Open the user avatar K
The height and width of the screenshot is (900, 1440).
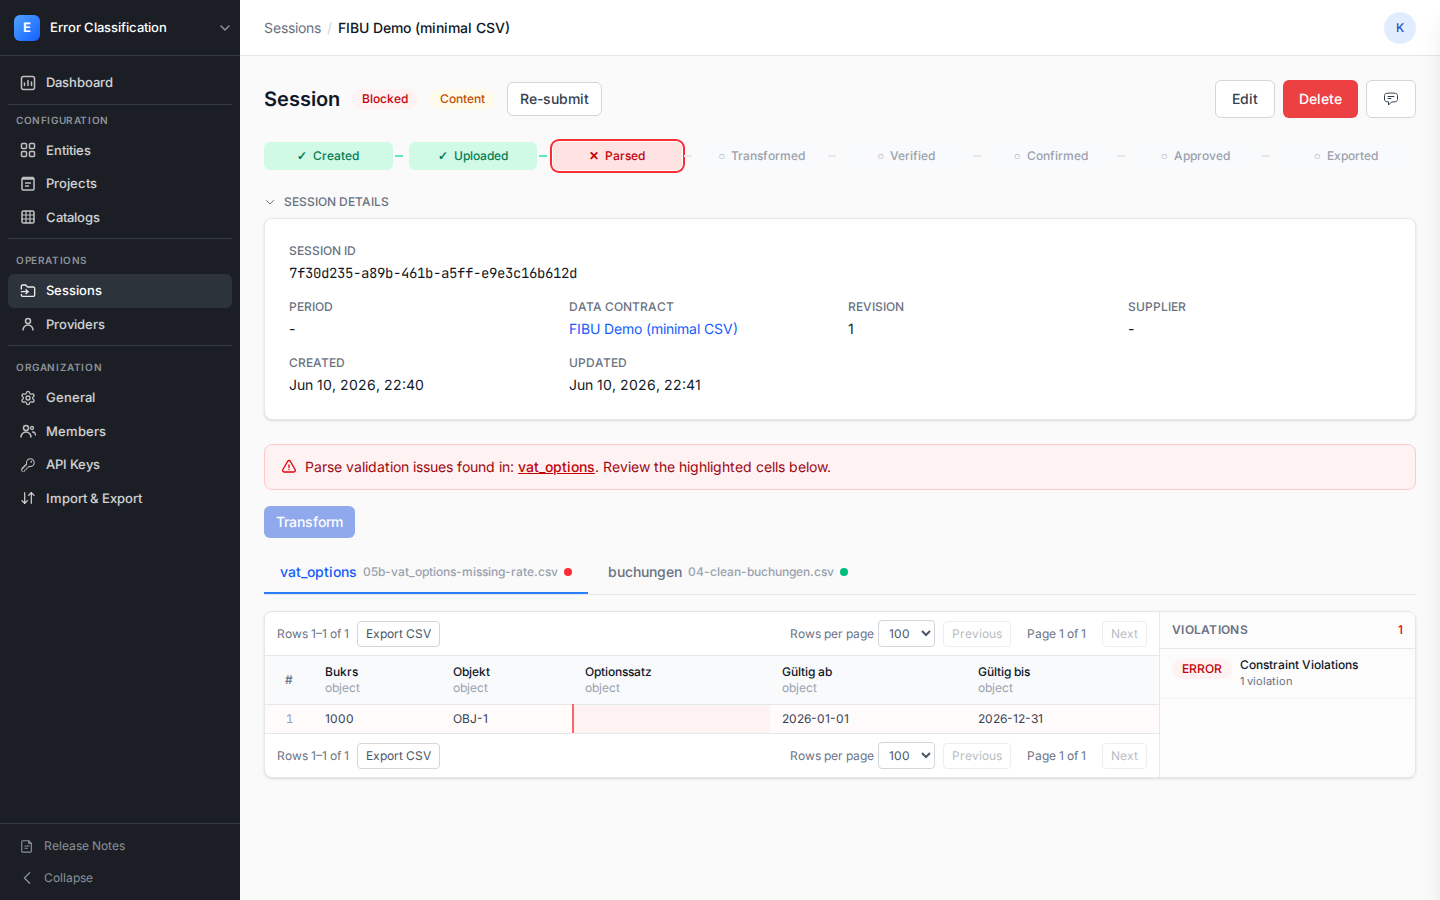(x=1400, y=28)
